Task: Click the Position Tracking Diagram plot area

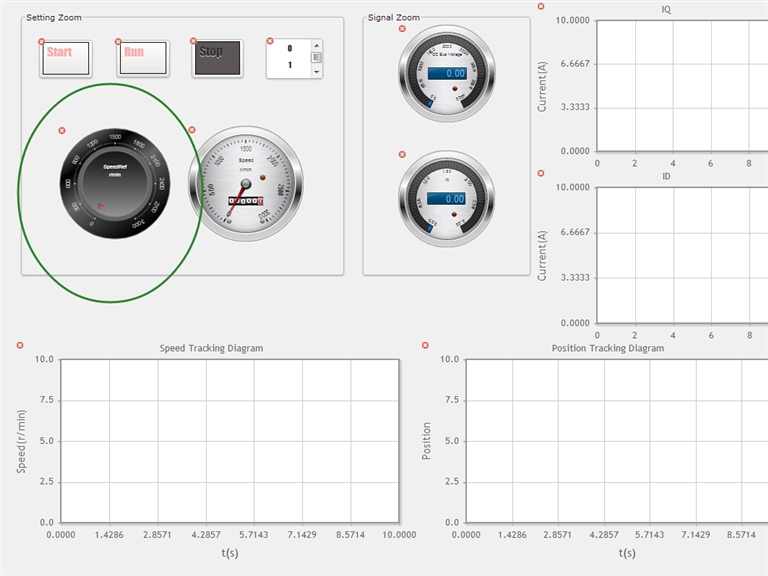Action: click(617, 441)
